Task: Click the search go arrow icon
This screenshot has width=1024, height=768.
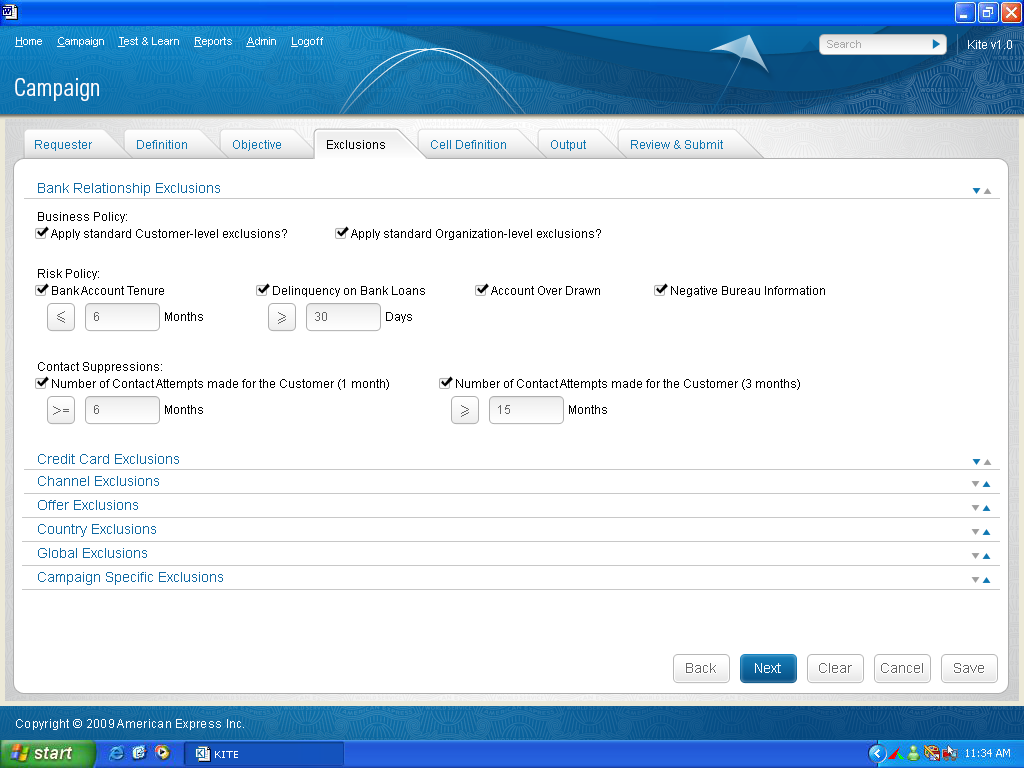Action: coord(936,44)
